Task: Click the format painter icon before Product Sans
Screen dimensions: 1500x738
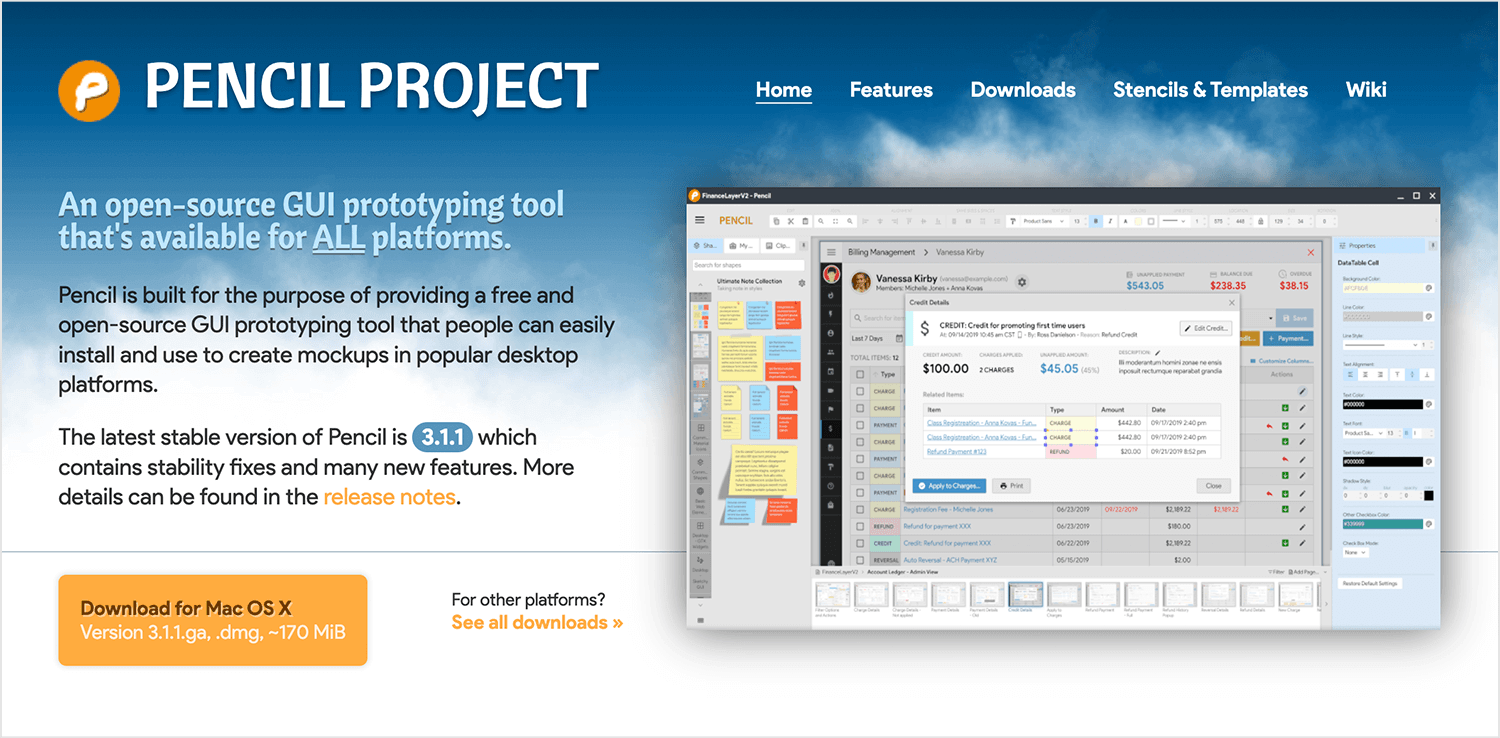Action: pos(1013,221)
